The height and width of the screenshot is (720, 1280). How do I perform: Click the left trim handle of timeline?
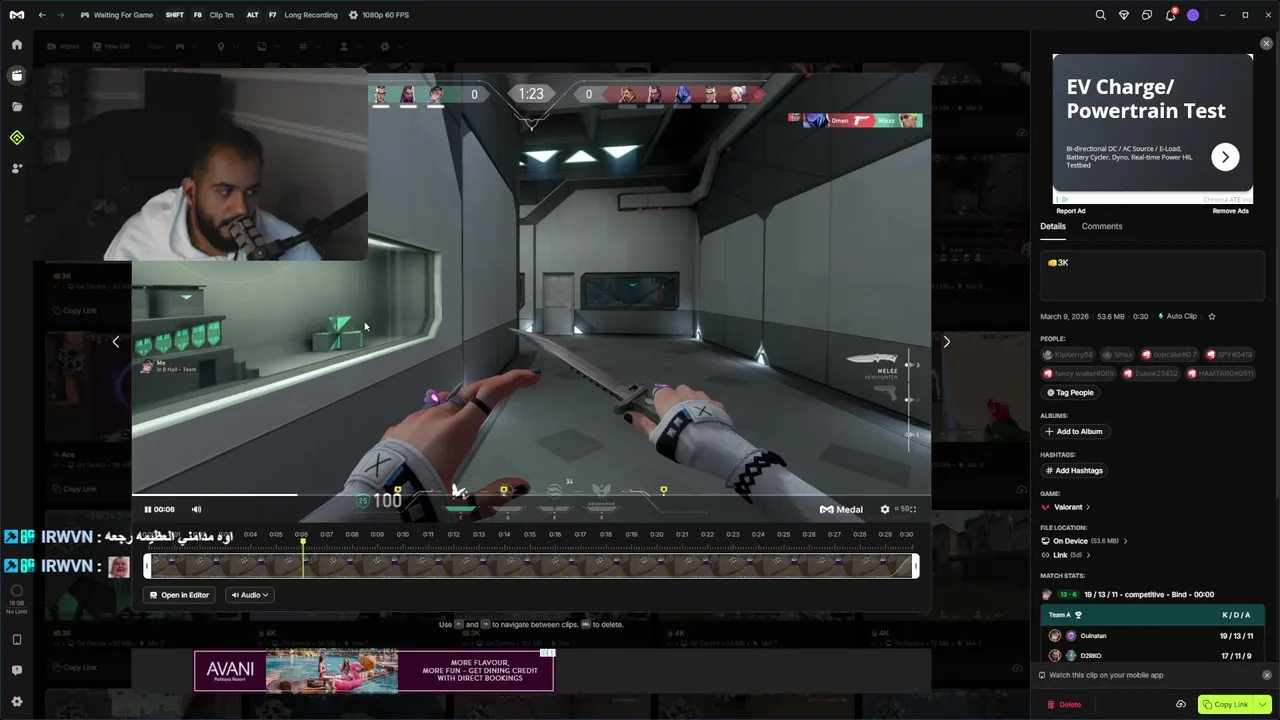click(x=148, y=566)
